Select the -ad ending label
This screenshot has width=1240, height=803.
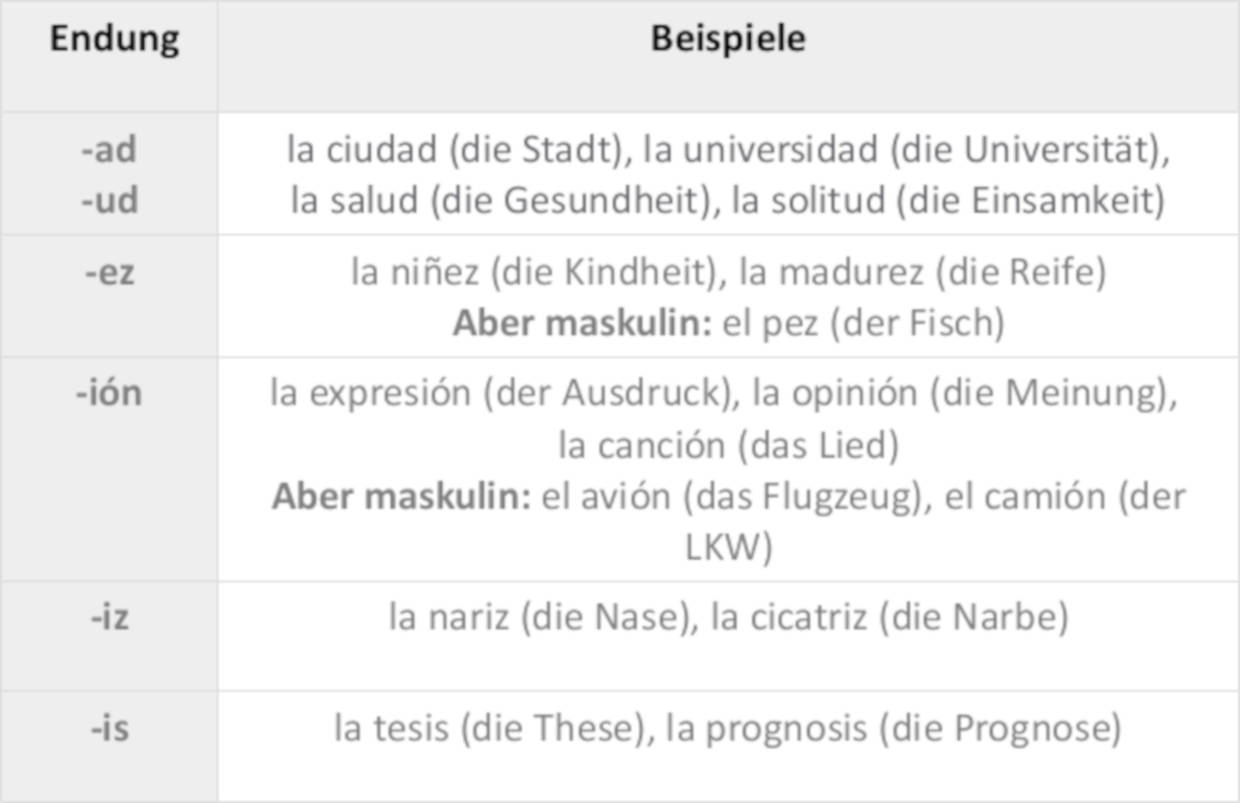109,150
